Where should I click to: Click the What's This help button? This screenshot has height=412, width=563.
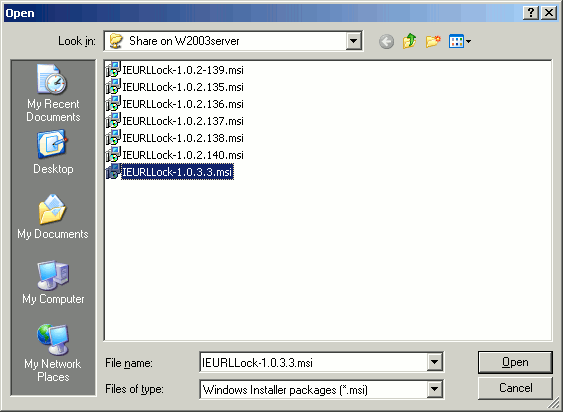[x=530, y=13]
